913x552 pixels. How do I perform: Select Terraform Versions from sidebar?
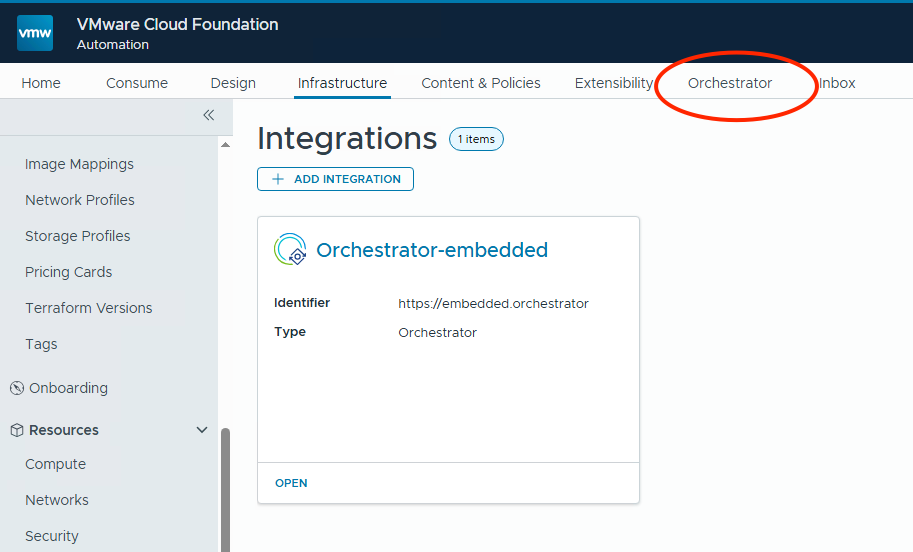pyautogui.click(x=88, y=308)
